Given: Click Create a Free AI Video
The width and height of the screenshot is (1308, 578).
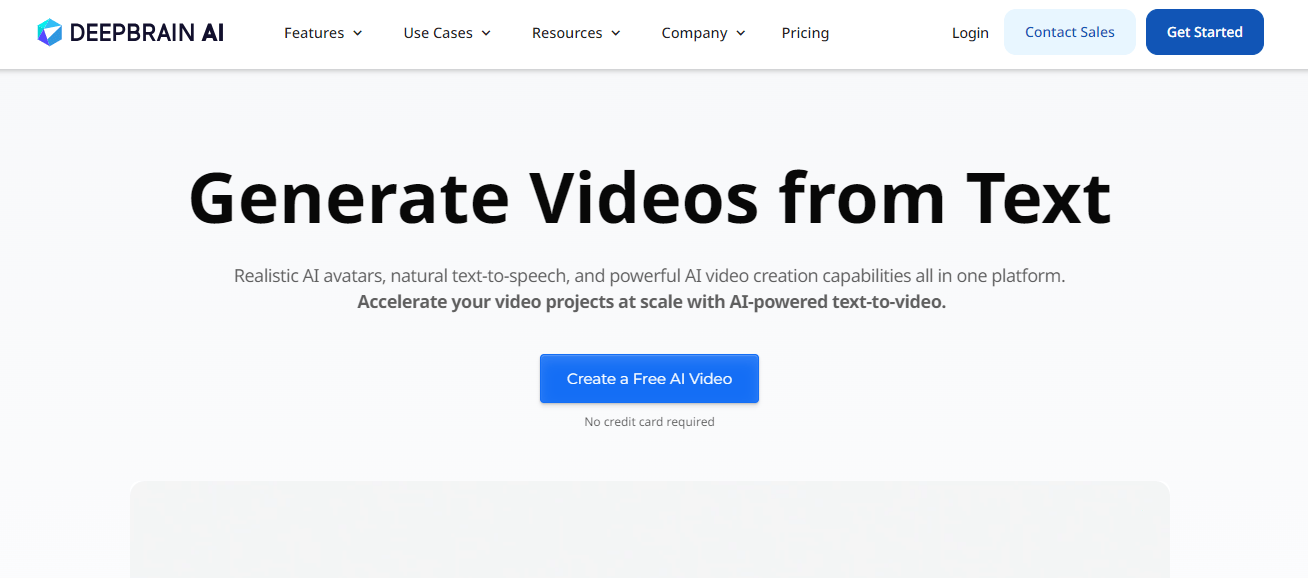Looking at the screenshot, I should (649, 379).
